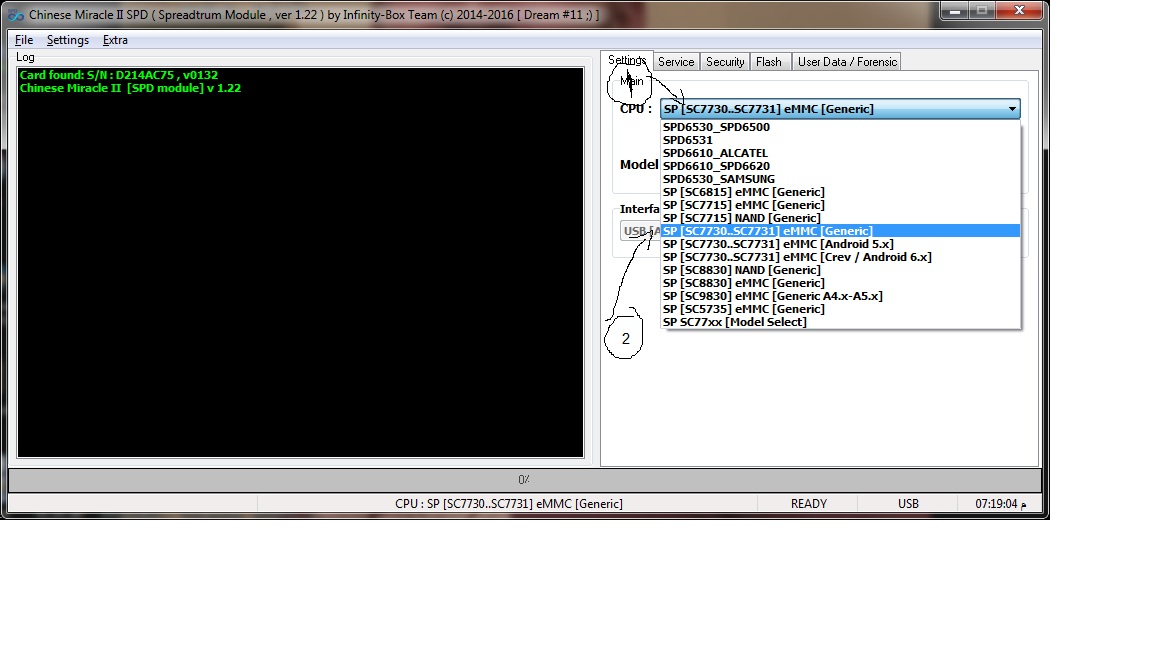Image resolution: width=1152 pixels, height=648 pixels.
Task: Minimize the Chinese Miracle II window
Action: point(954,11)
